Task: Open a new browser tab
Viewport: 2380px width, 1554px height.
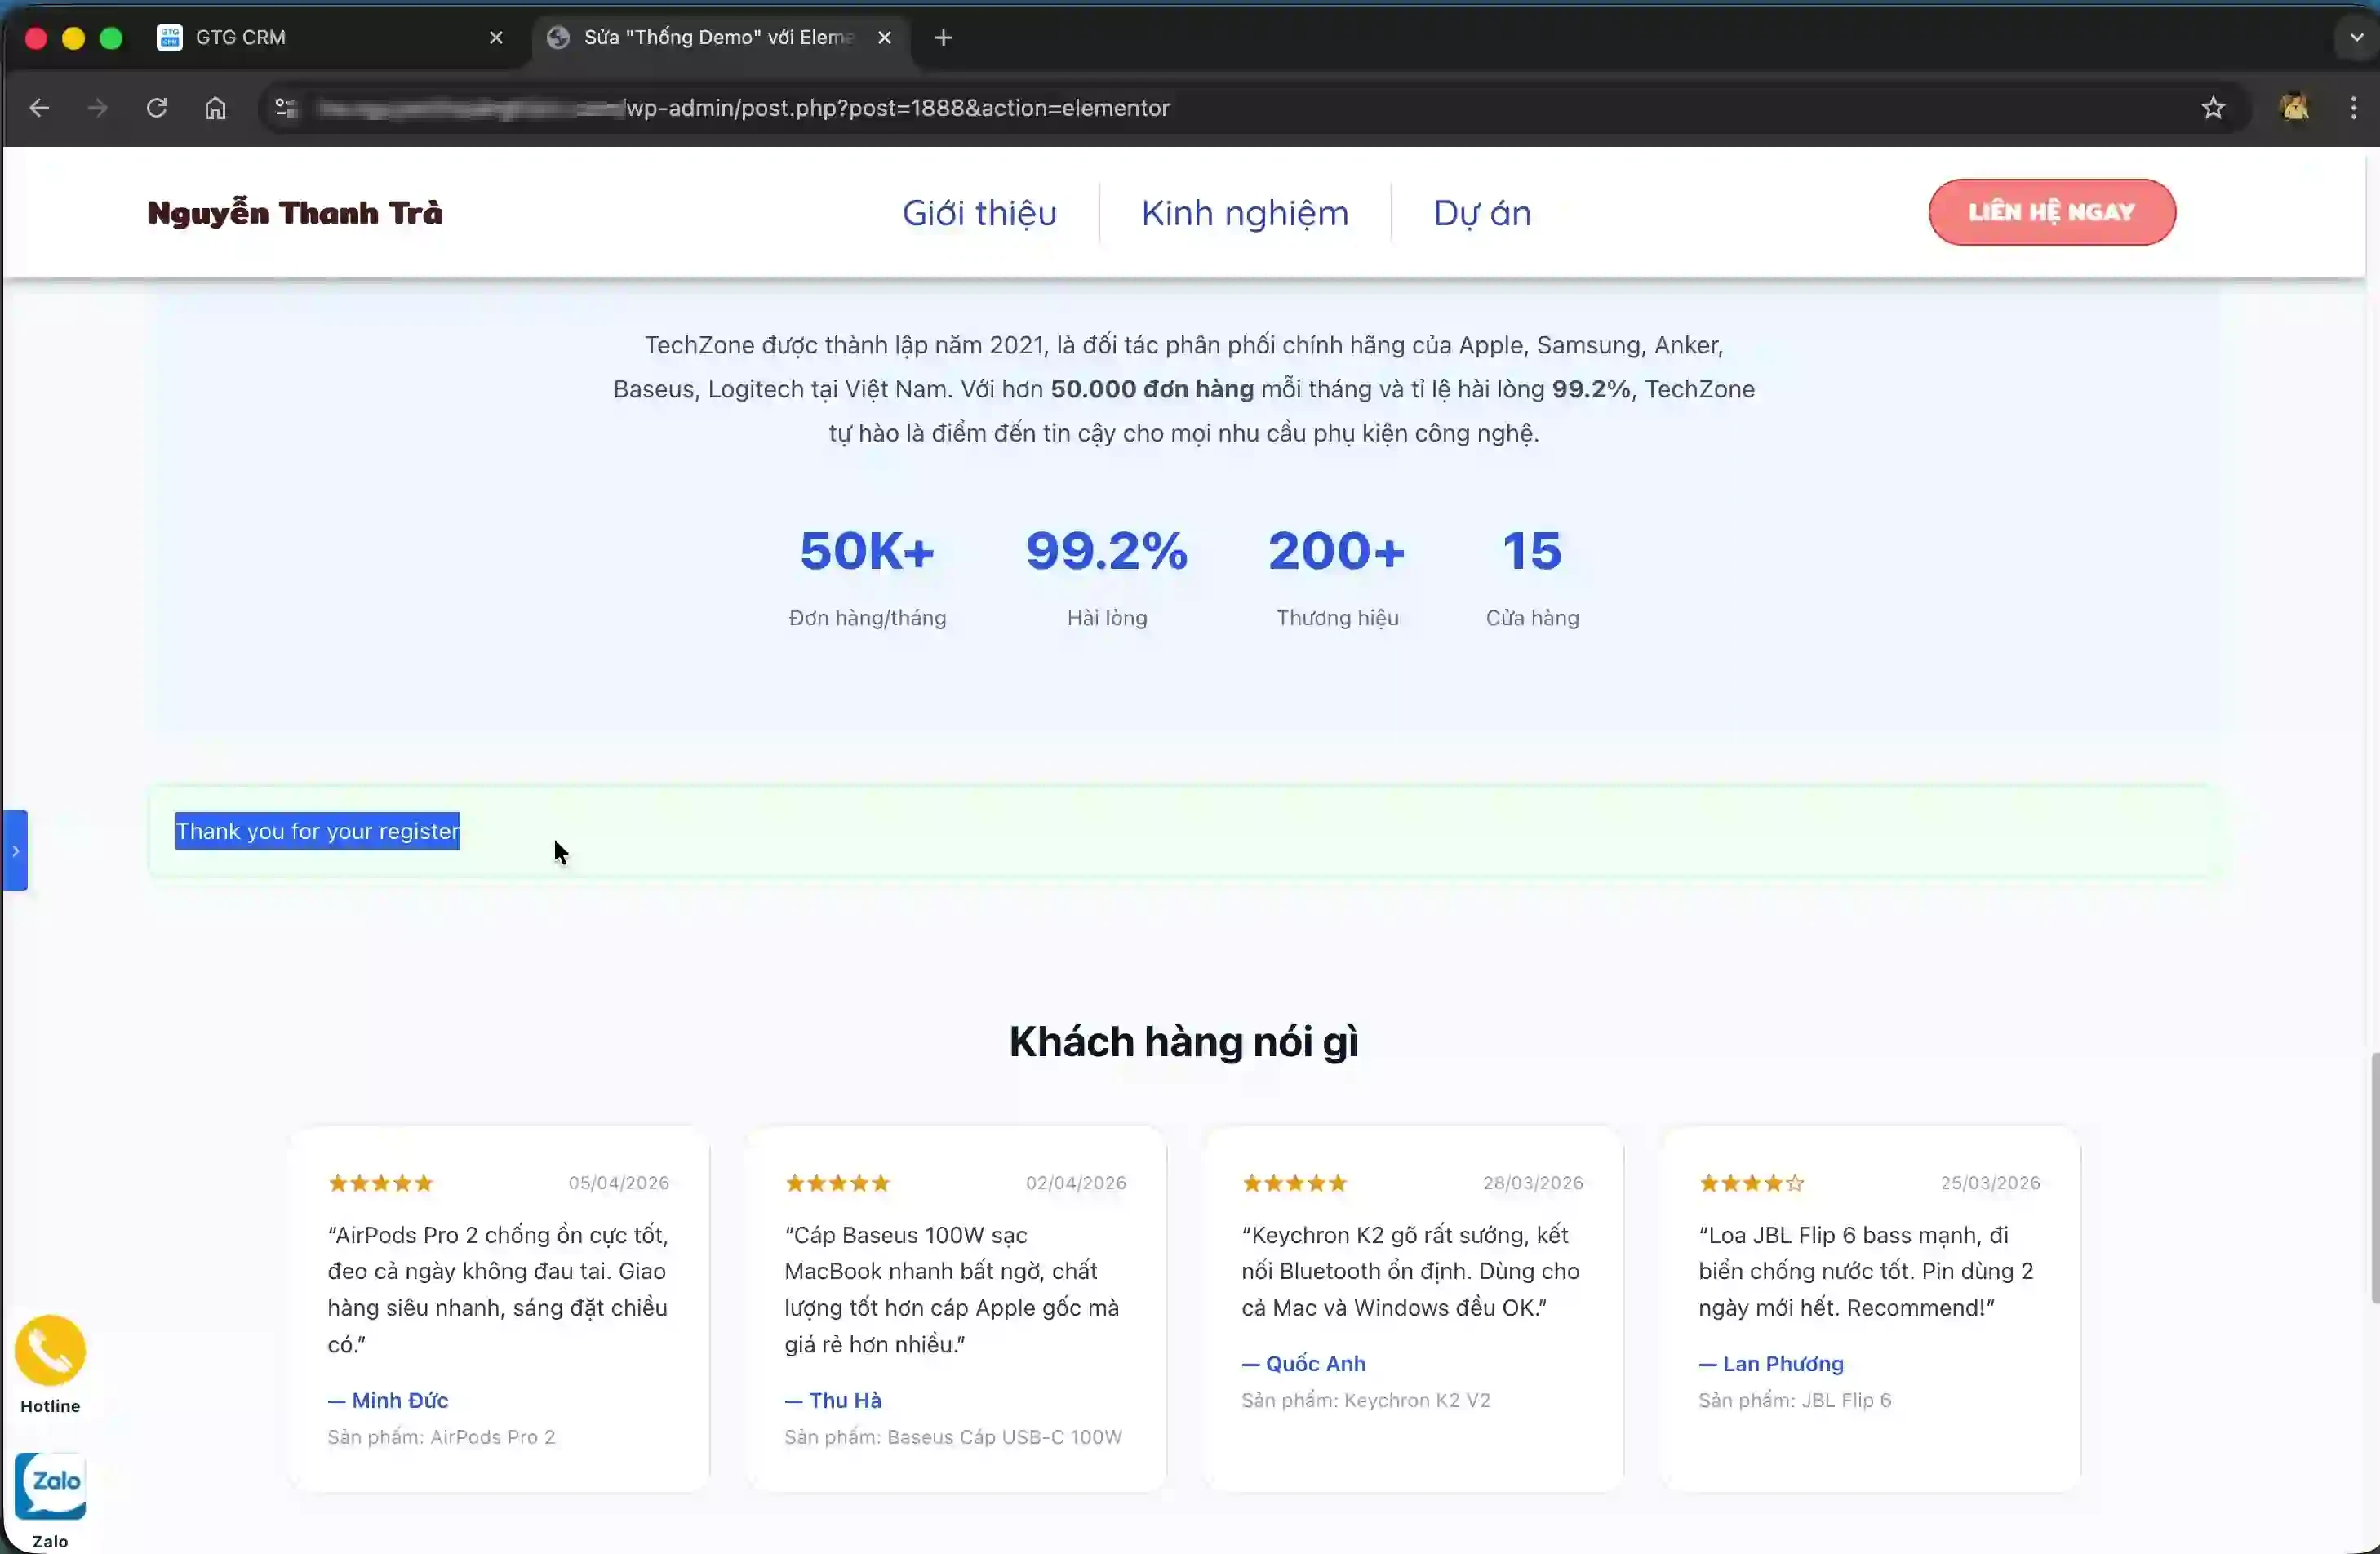Action: tap(941, 37)
